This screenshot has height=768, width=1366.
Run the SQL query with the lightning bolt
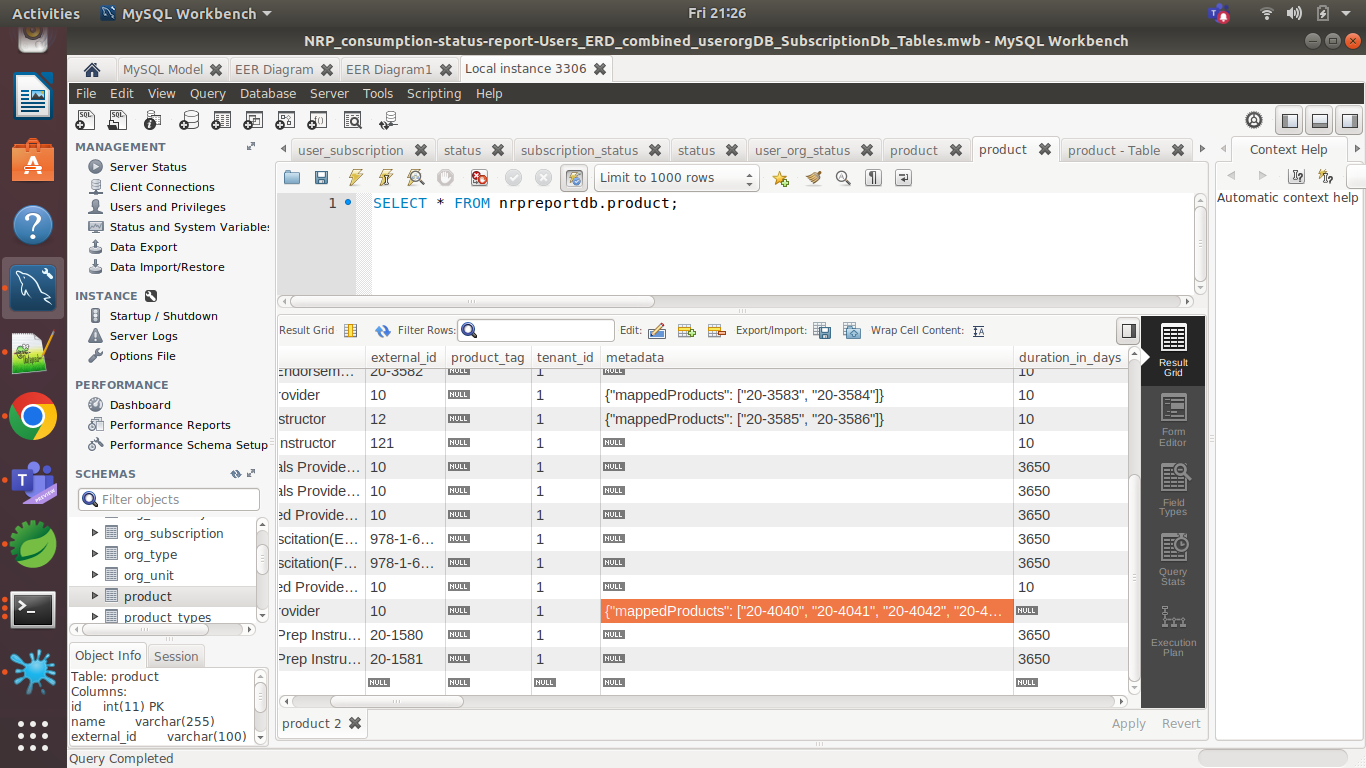[x=355, y=177]
